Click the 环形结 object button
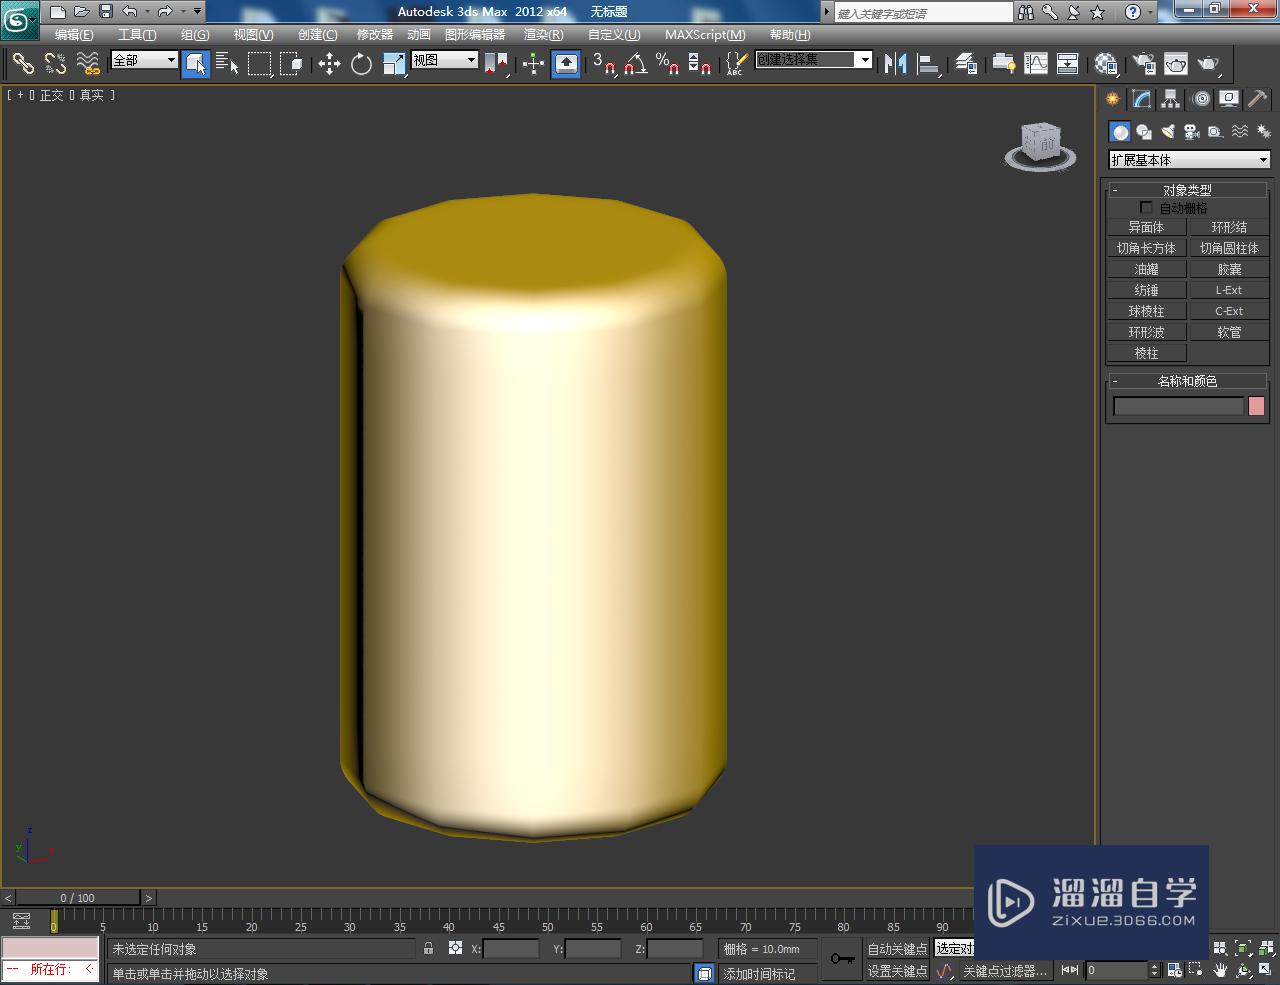Image resolution: width=1280 pixels, height=985 pixels. 1229,227
